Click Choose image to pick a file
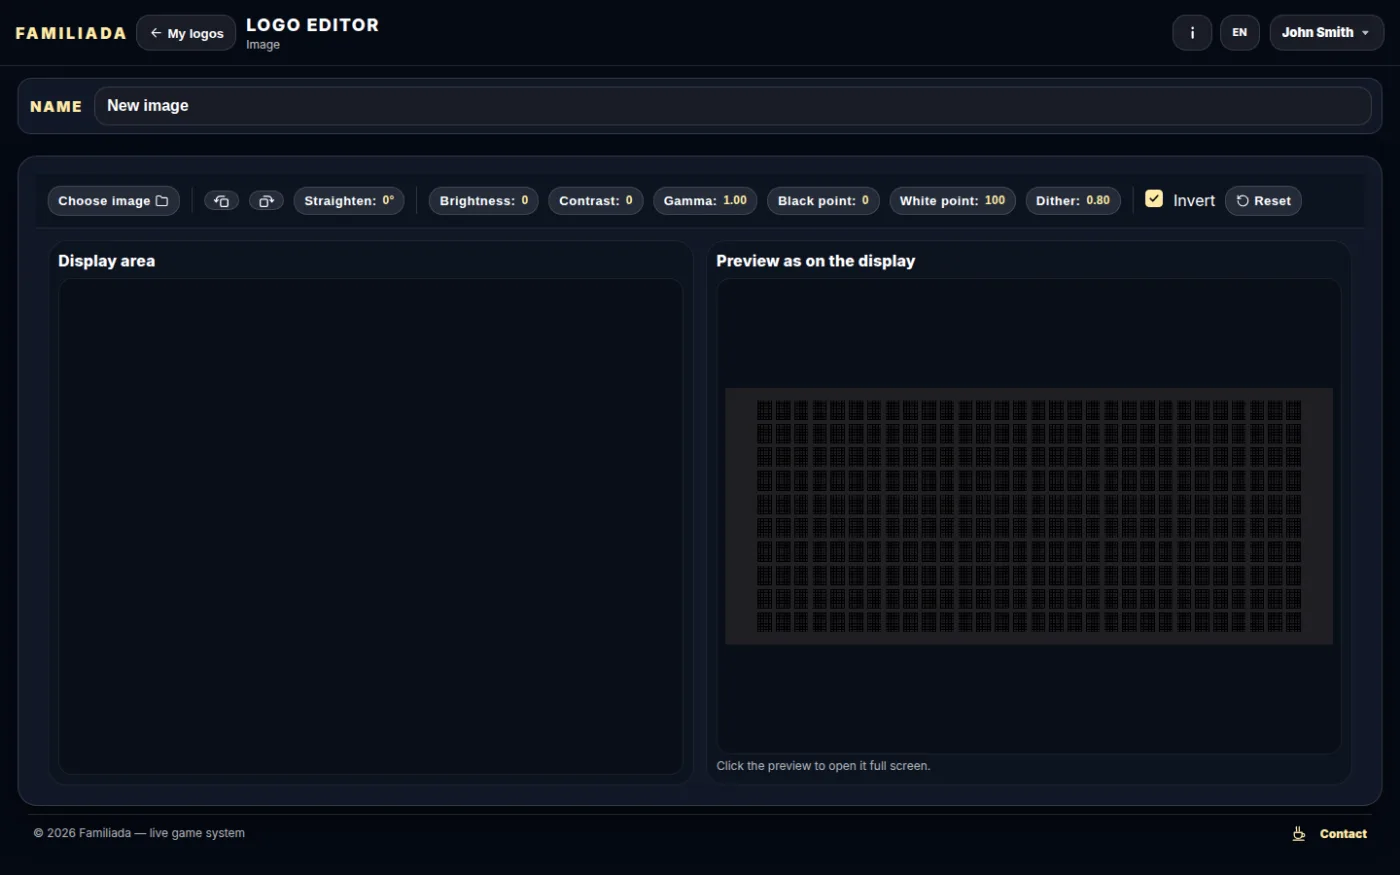This screenshot has width=1400, height=875. pos(114,201)
